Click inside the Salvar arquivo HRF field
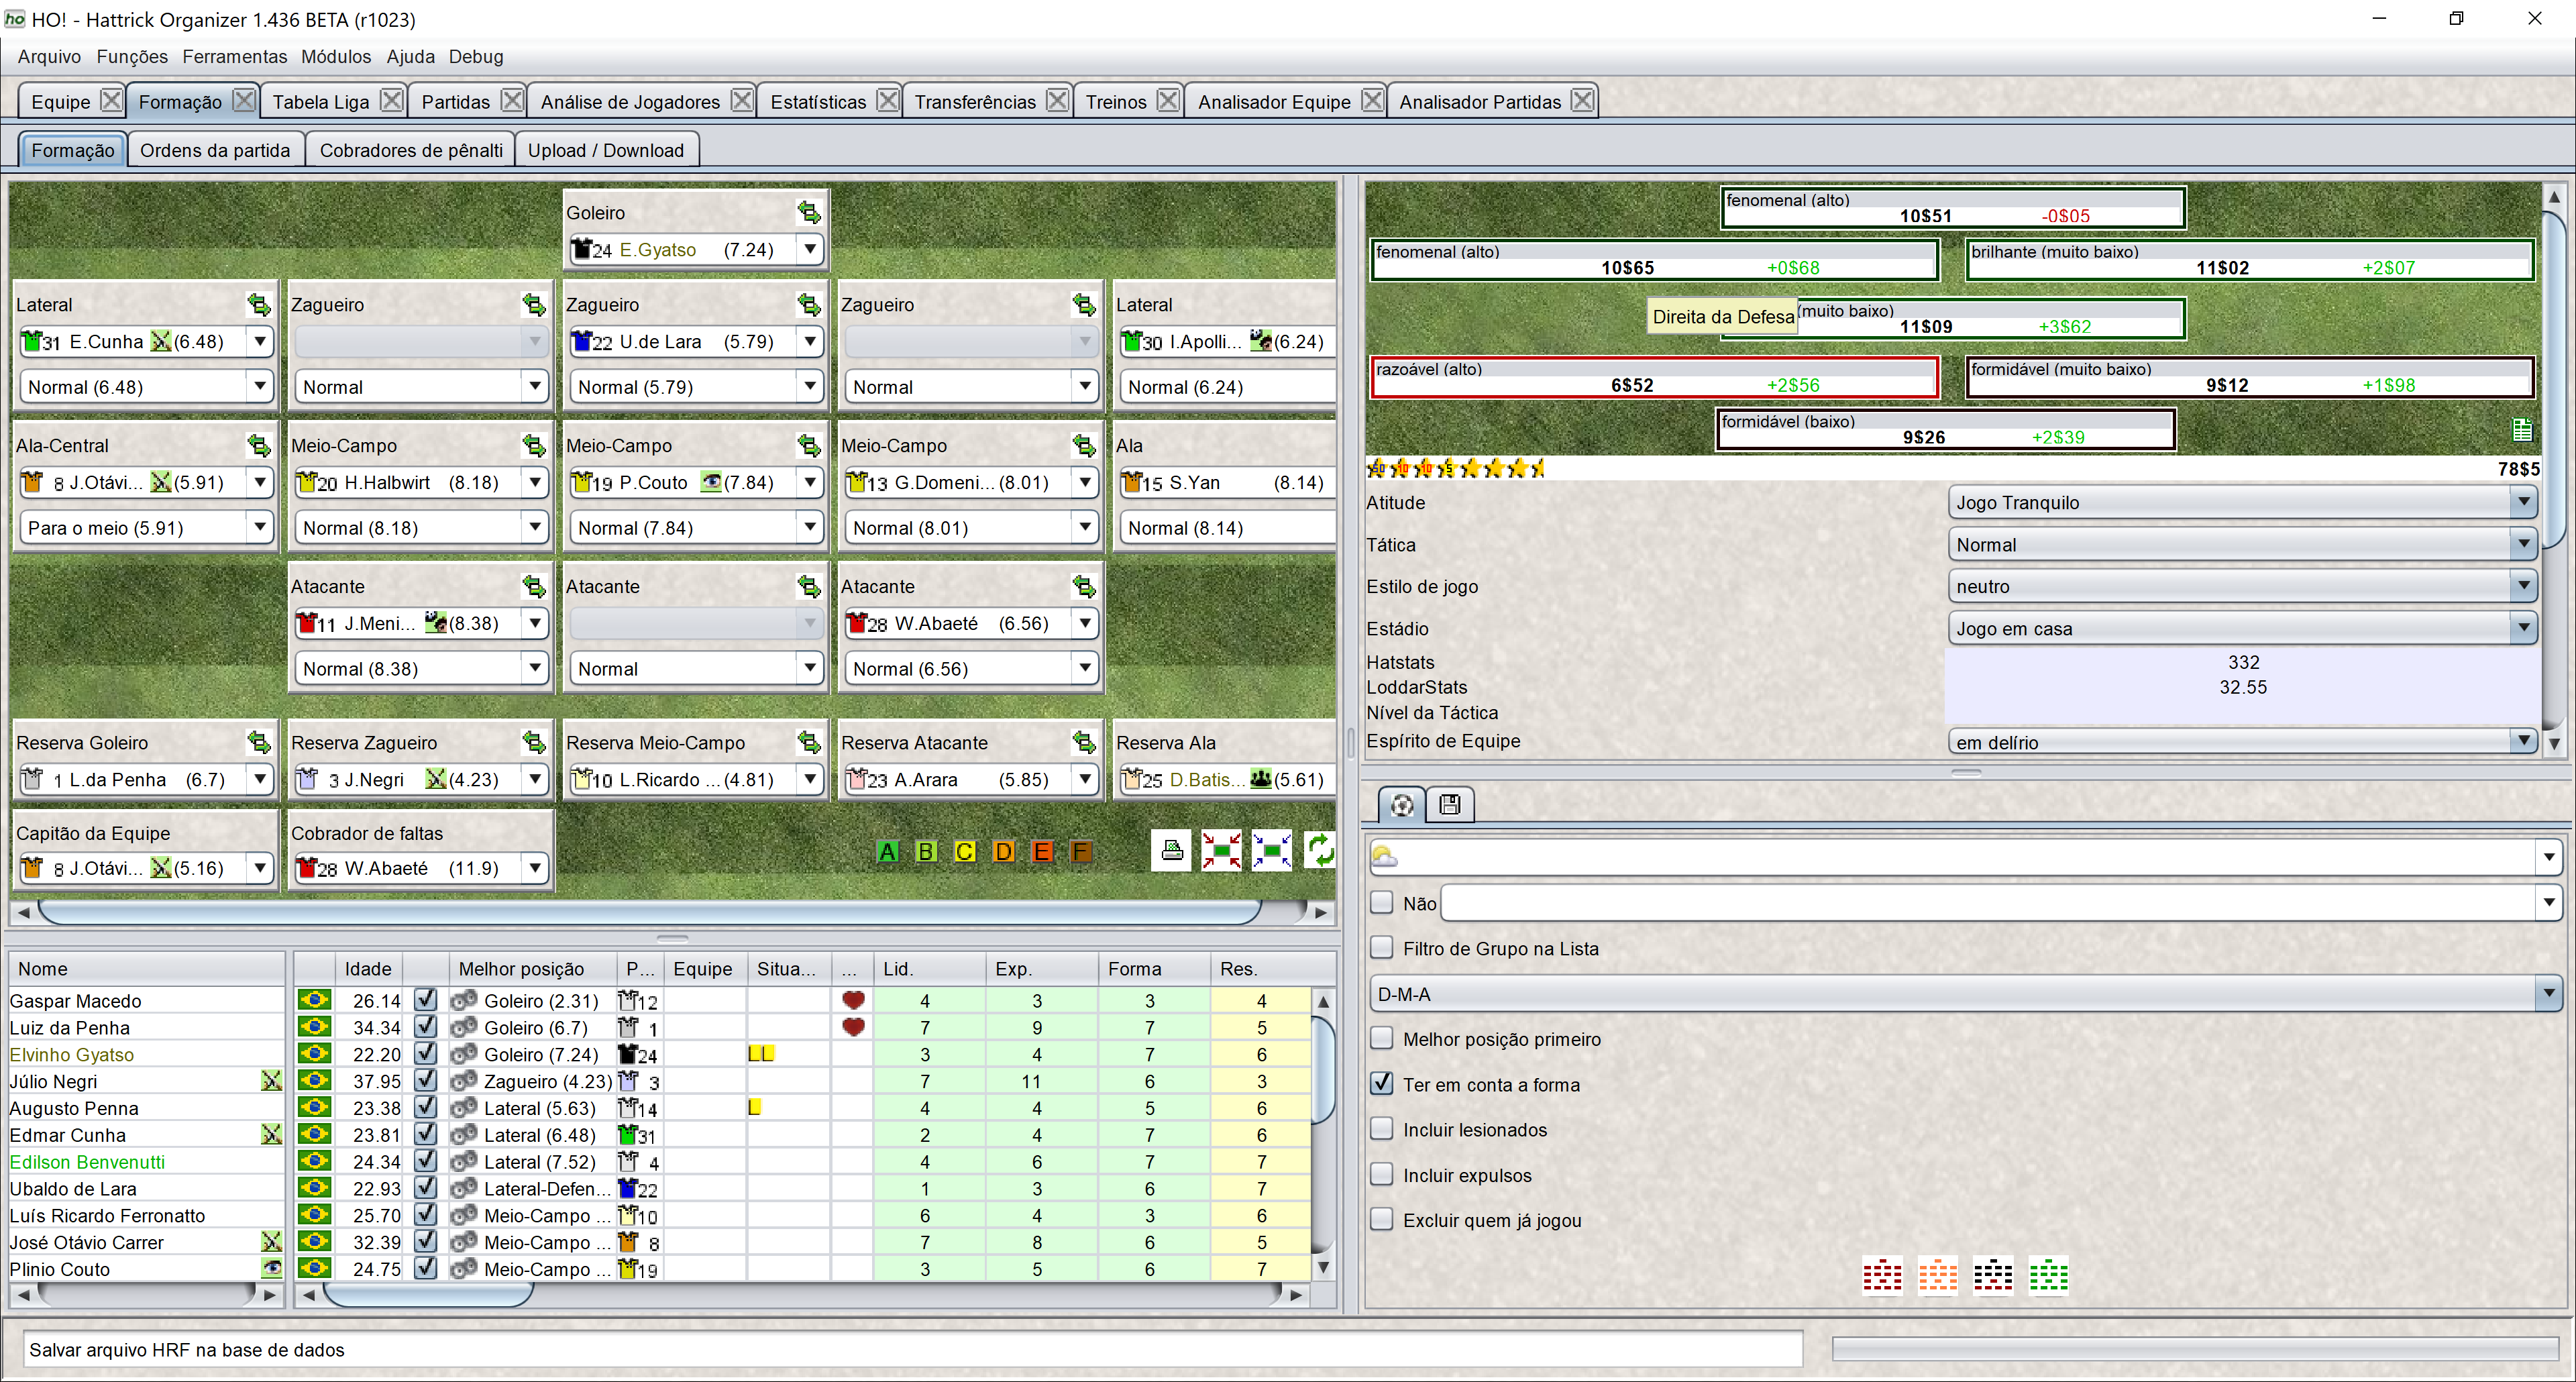Screen dimensions: 2576x1382 click(900, 1349)
